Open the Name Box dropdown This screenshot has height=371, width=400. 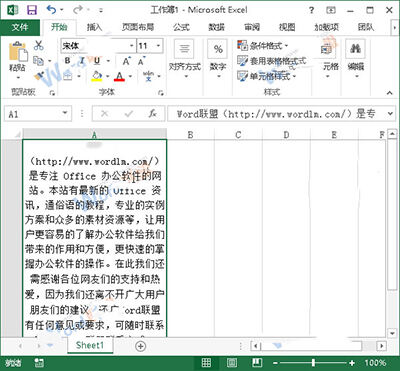[65, 114]
